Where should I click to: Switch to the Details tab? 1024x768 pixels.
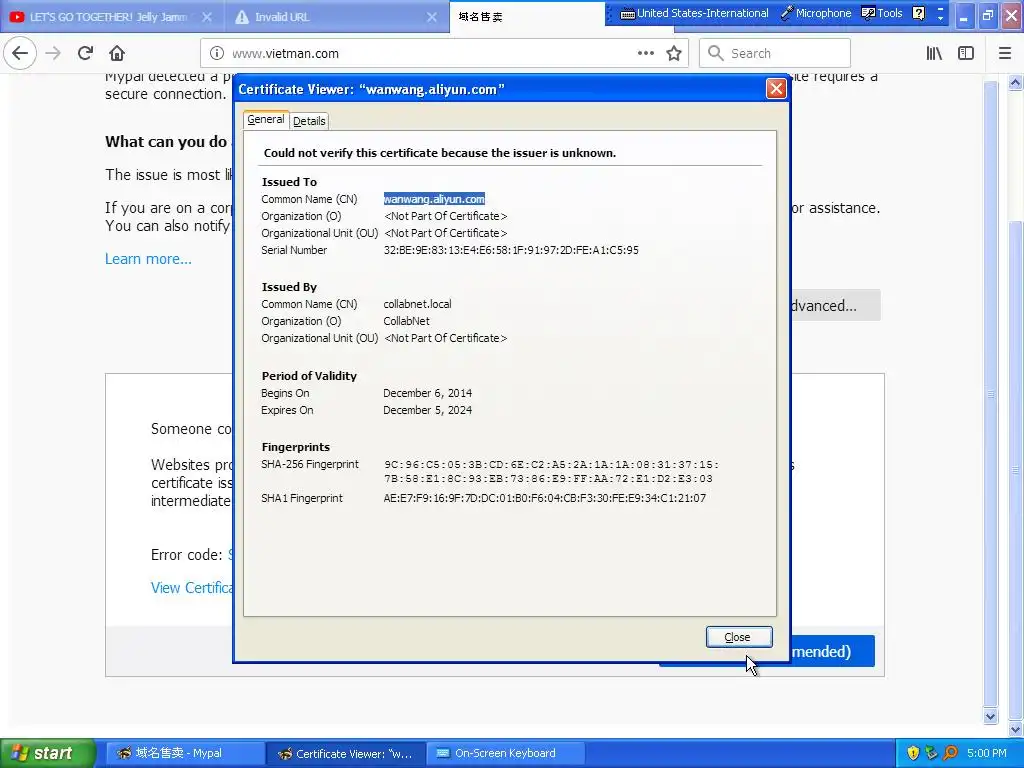tap(309, 121)
